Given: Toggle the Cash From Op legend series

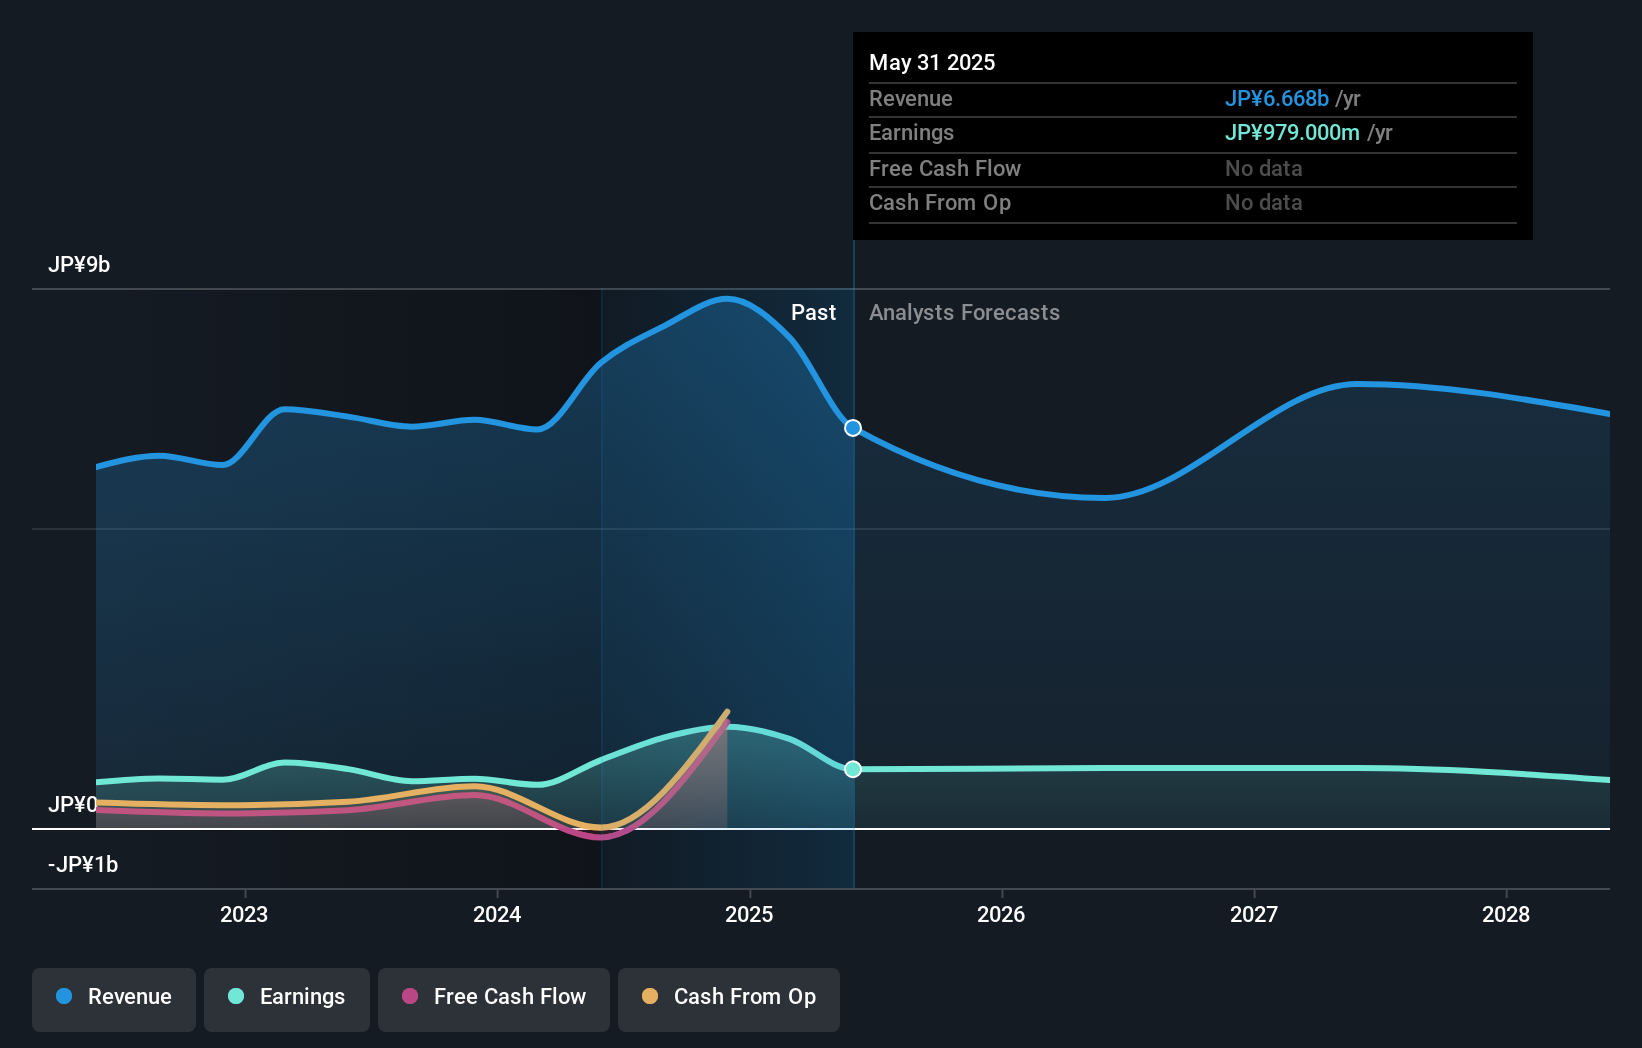Looking at the screenshot, I should (x=729, y=999).
